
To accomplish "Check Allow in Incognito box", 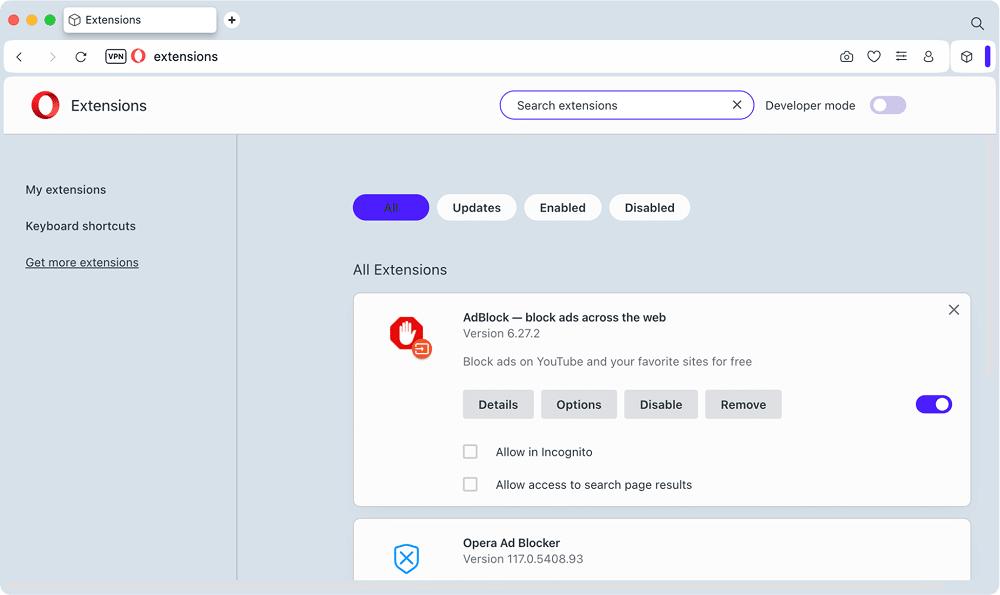I will pos(470,452).
